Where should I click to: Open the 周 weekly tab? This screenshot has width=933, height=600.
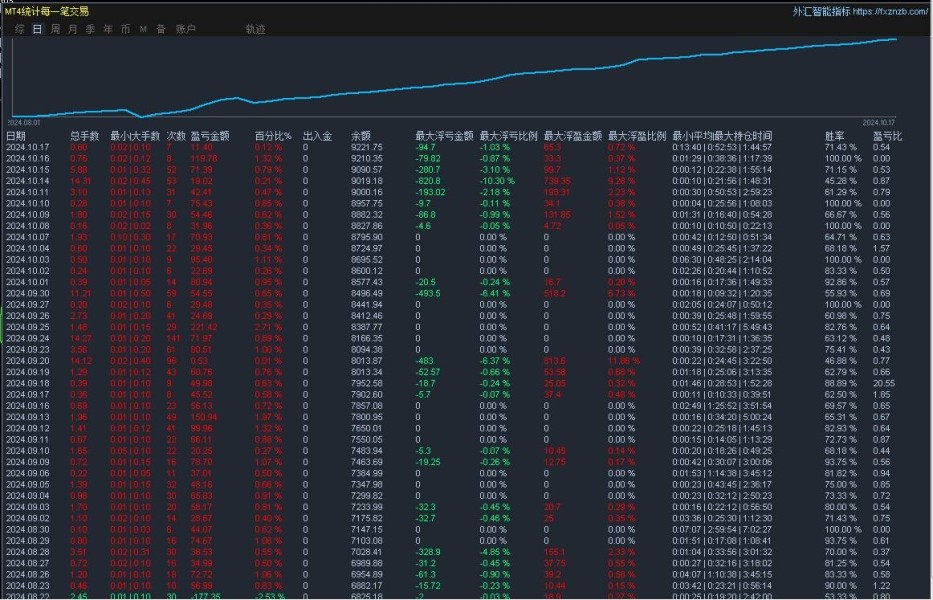[x=55, y=29]
